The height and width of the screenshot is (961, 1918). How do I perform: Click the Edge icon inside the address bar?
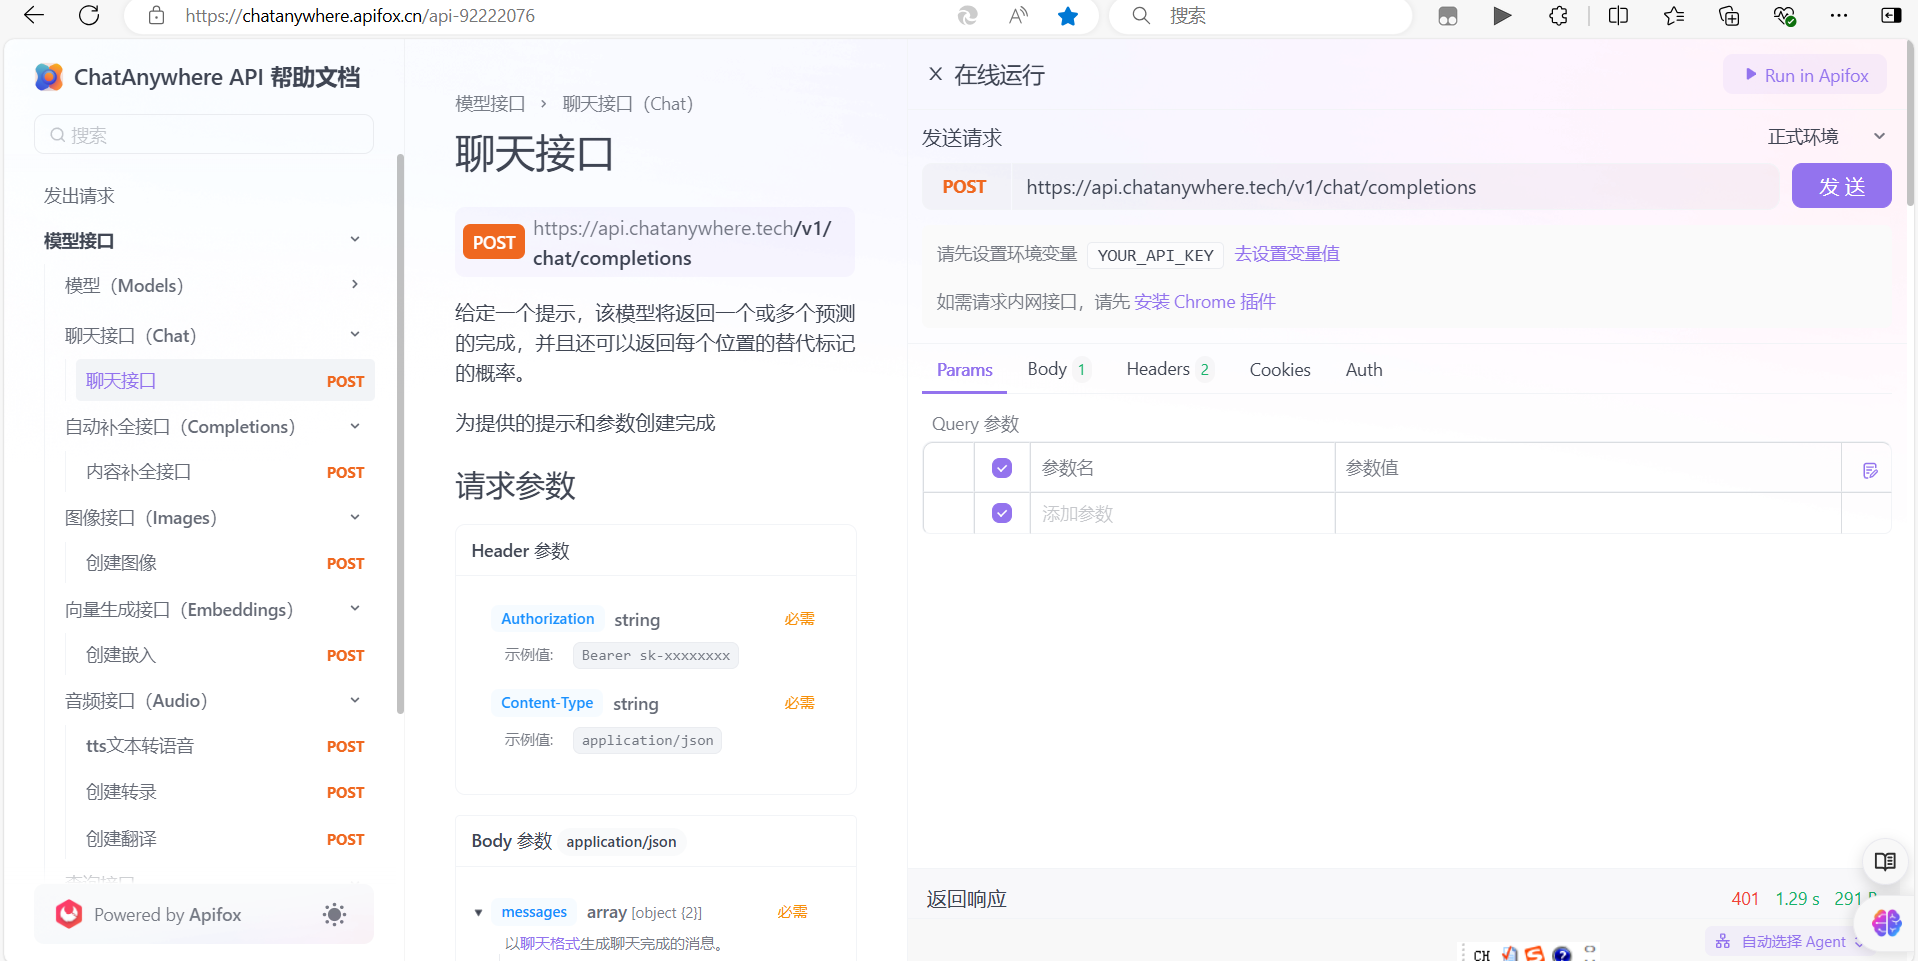(967, 15)
